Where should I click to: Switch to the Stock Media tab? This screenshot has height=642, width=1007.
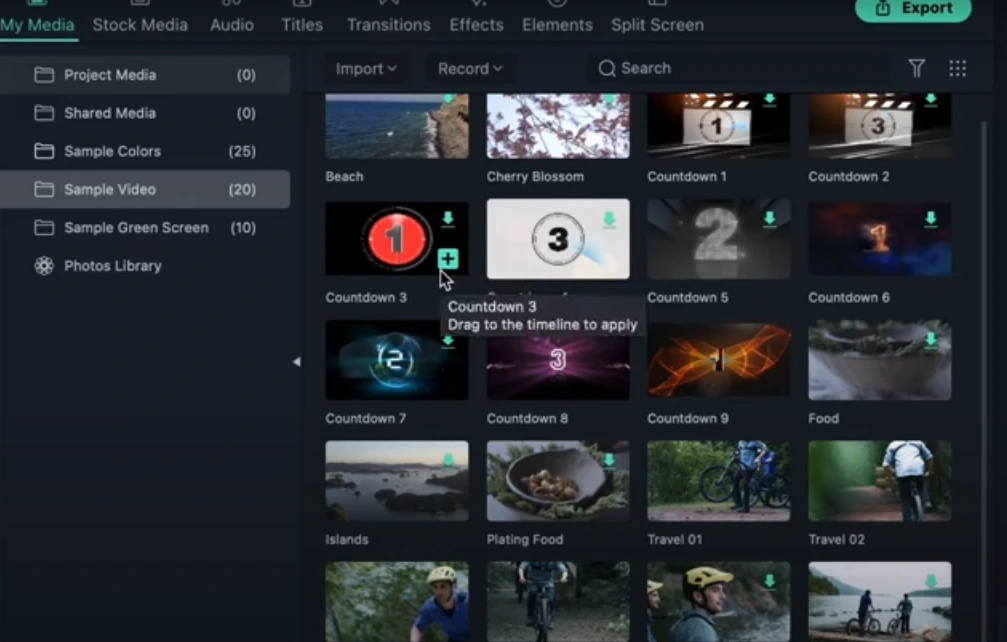click(x=140, y=25)
